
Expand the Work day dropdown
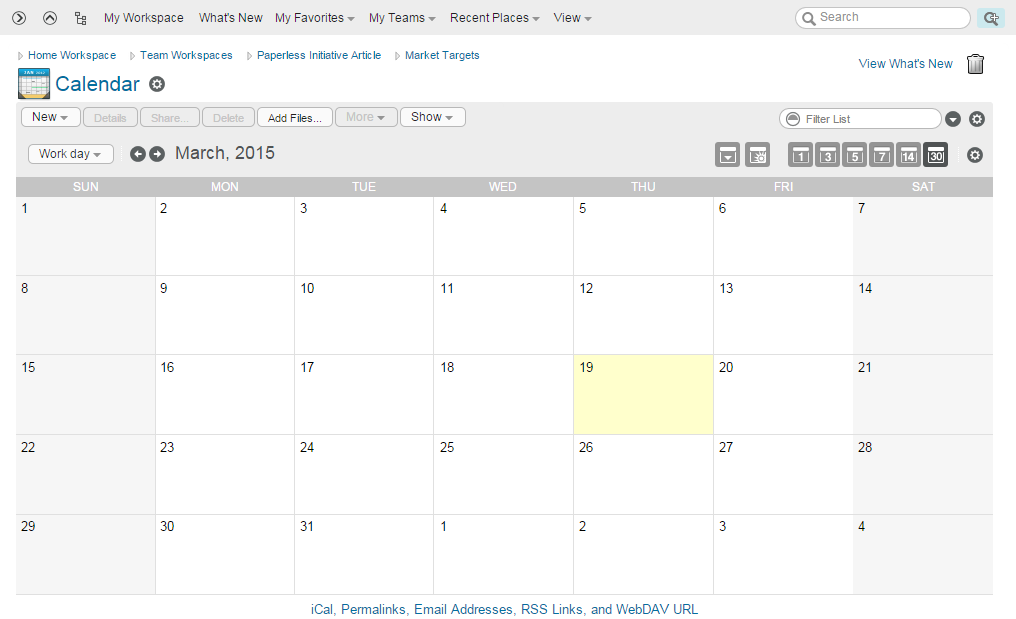point(70,154)
